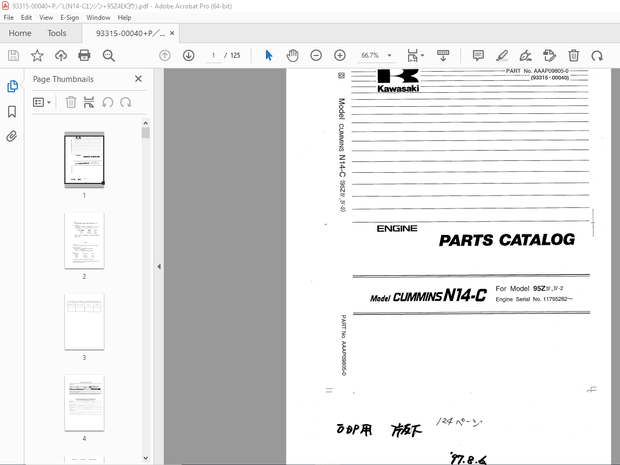Delete page using trash icon in main toolbar
Image resolution: width=620 pixels, height=465 pixels.
[x=574, y=55]
